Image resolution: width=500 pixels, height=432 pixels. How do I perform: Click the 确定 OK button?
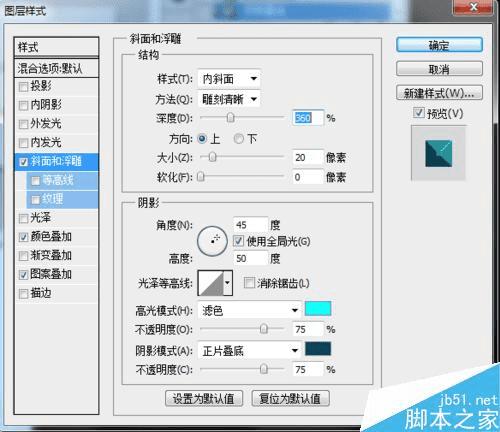439,45
